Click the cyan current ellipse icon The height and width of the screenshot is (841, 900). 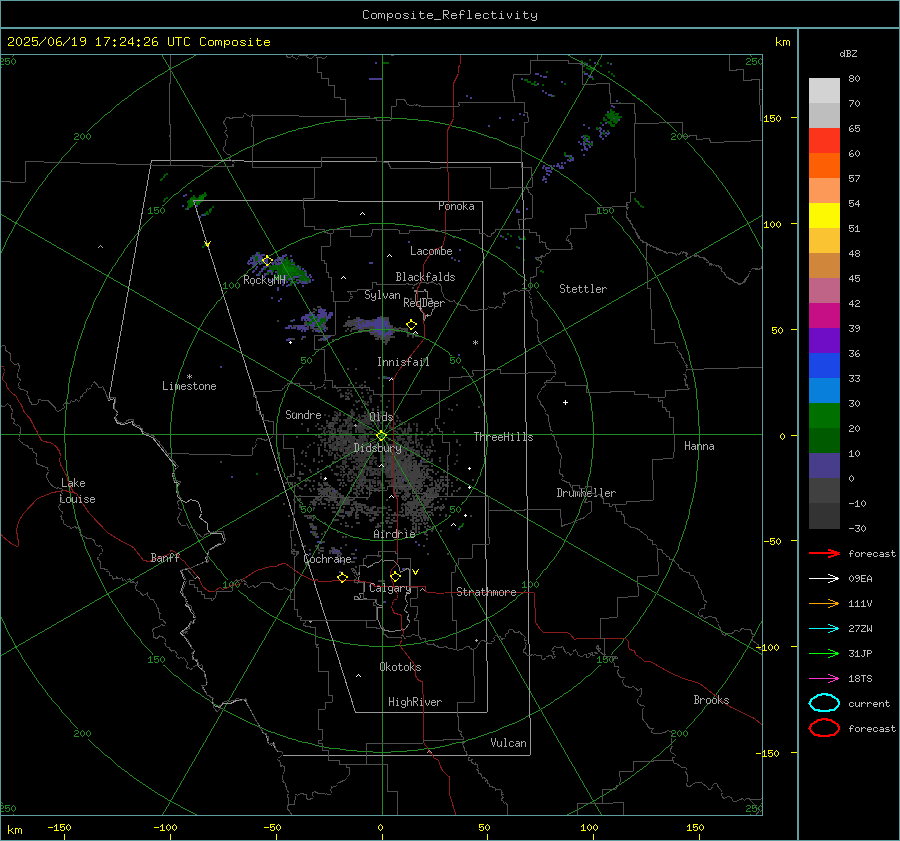(824, 703)
